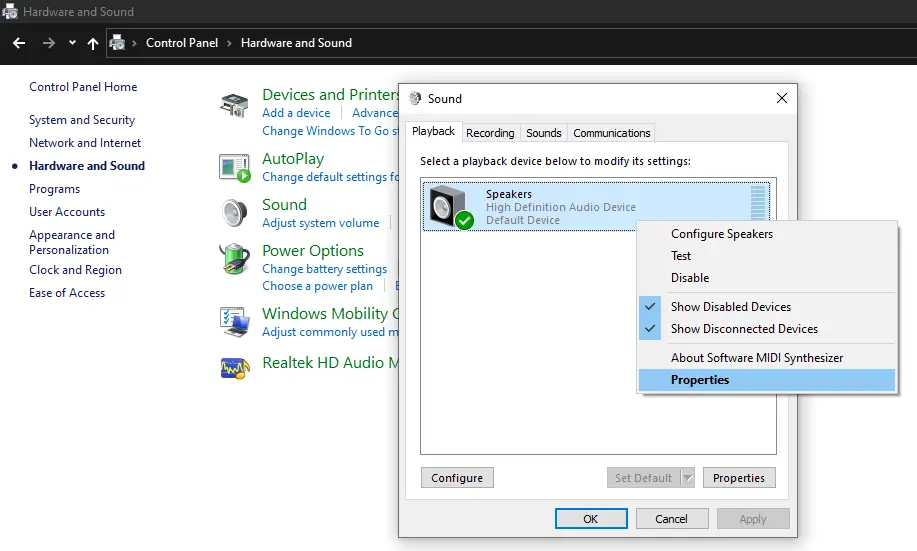The image size is (917, 551).
Task: Switch to the Communications tab
Action: pyautogui.click(x=611, y=133)
